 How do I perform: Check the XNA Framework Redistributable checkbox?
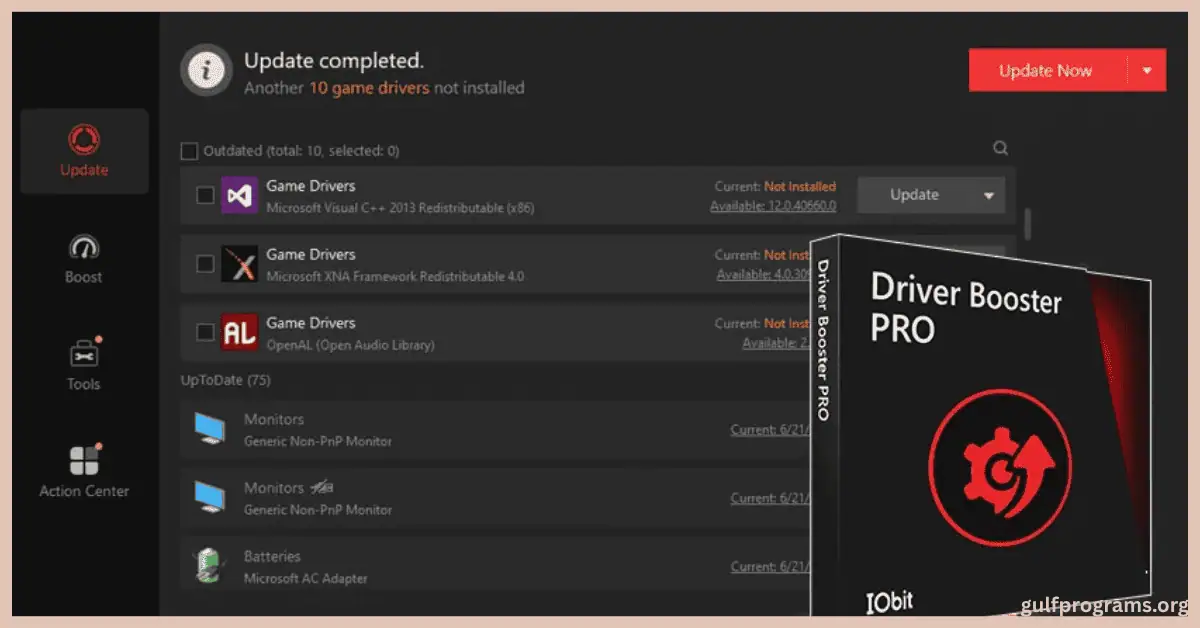click(x=205, y=264)
